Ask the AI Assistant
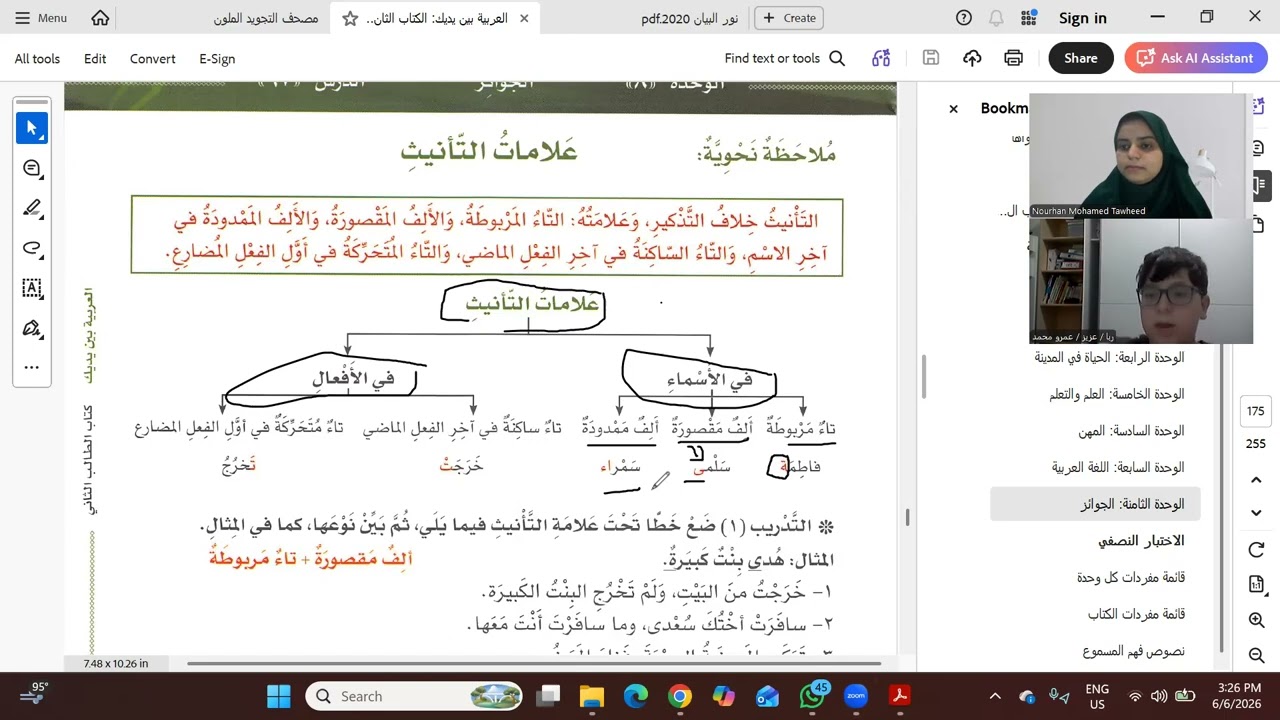The width and height of the screenshot is (1280, 720). click(x=1196, y=58)
